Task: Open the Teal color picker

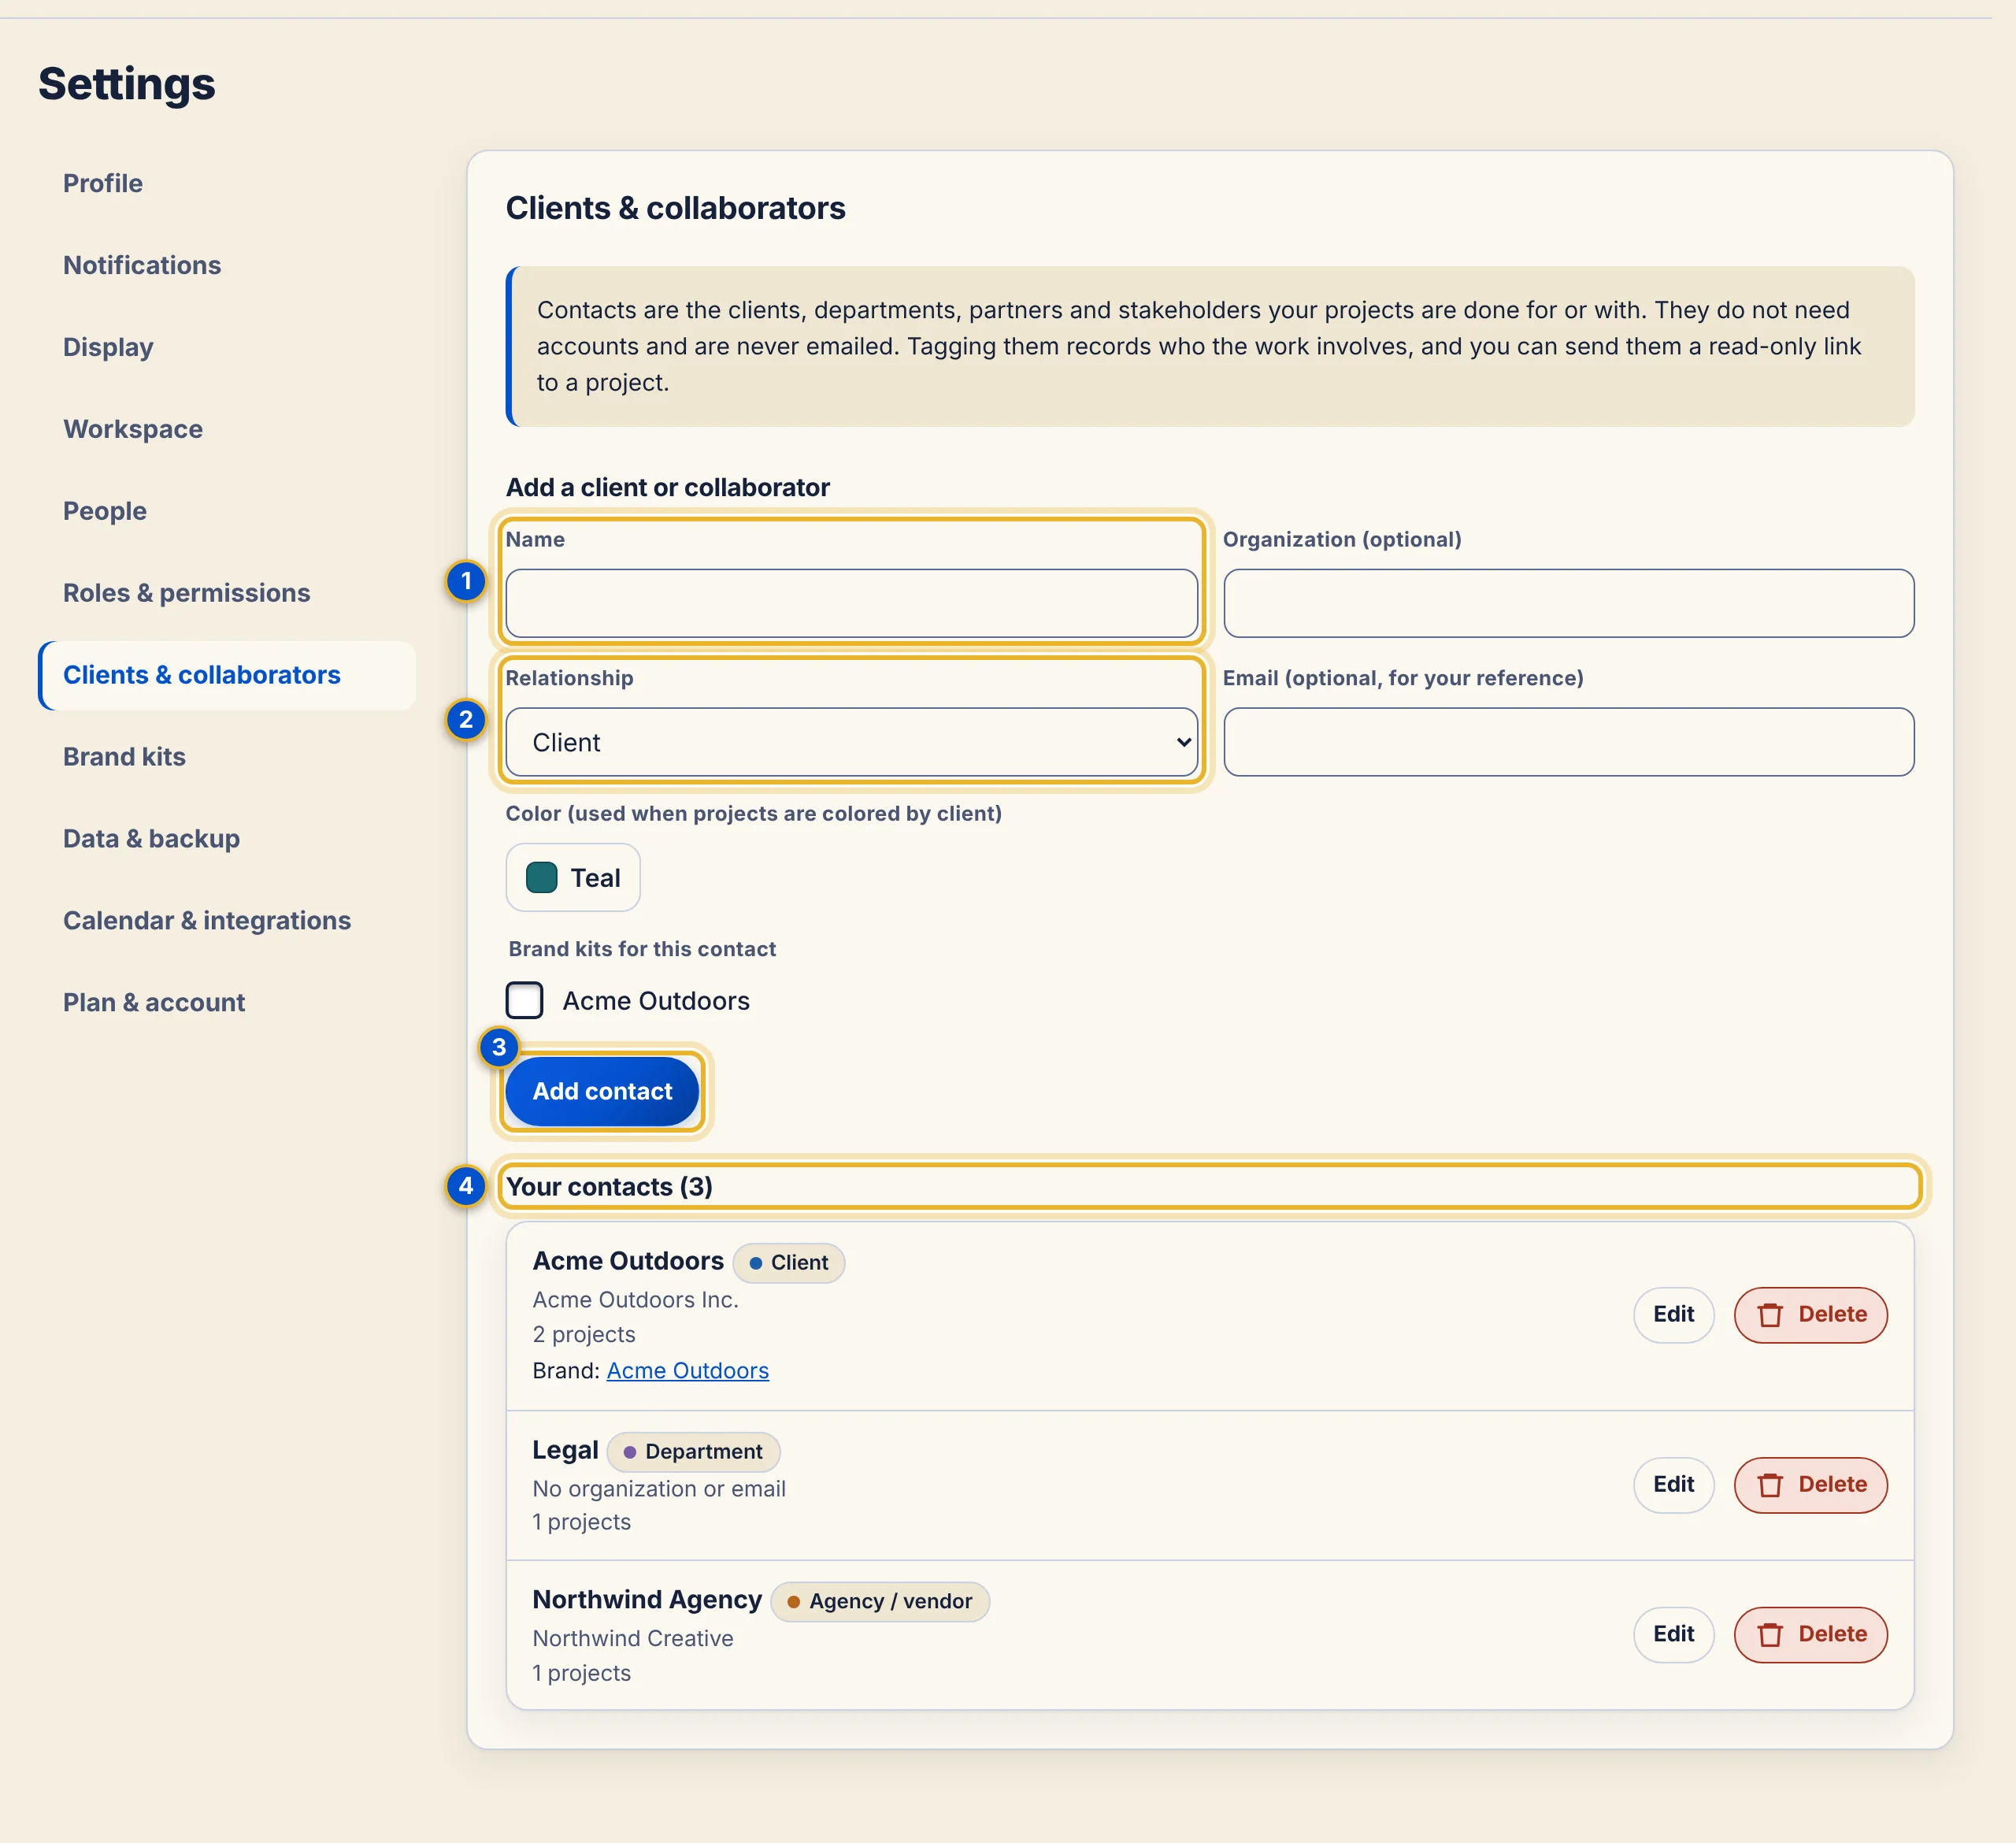Action: coord(573,878)
